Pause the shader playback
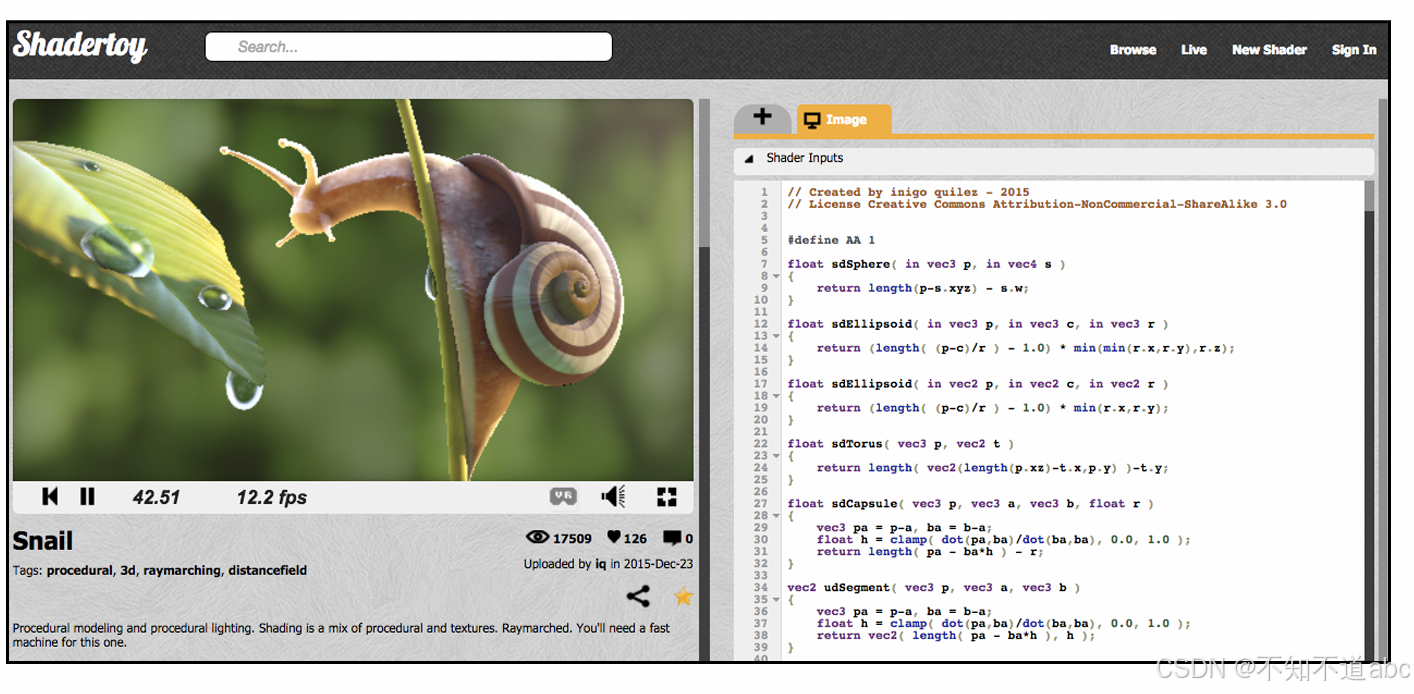The height and width of the screenshot is (694, 1414). click(x=87, y=496)
